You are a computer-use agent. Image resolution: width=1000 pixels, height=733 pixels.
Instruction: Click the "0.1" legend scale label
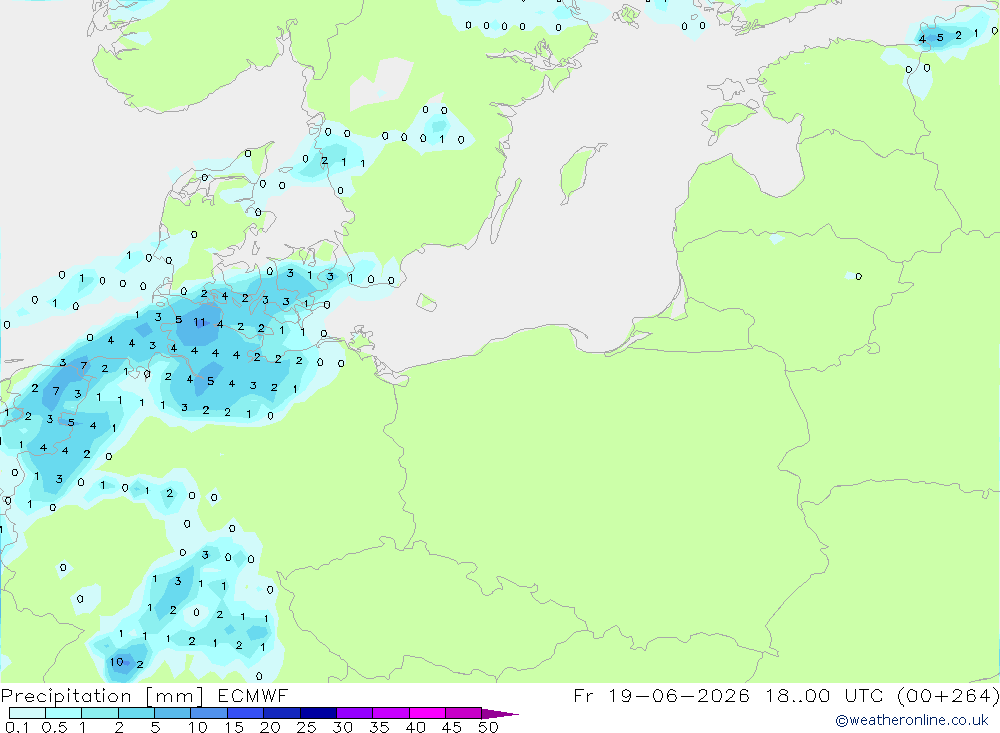click(x=17, y=727)
